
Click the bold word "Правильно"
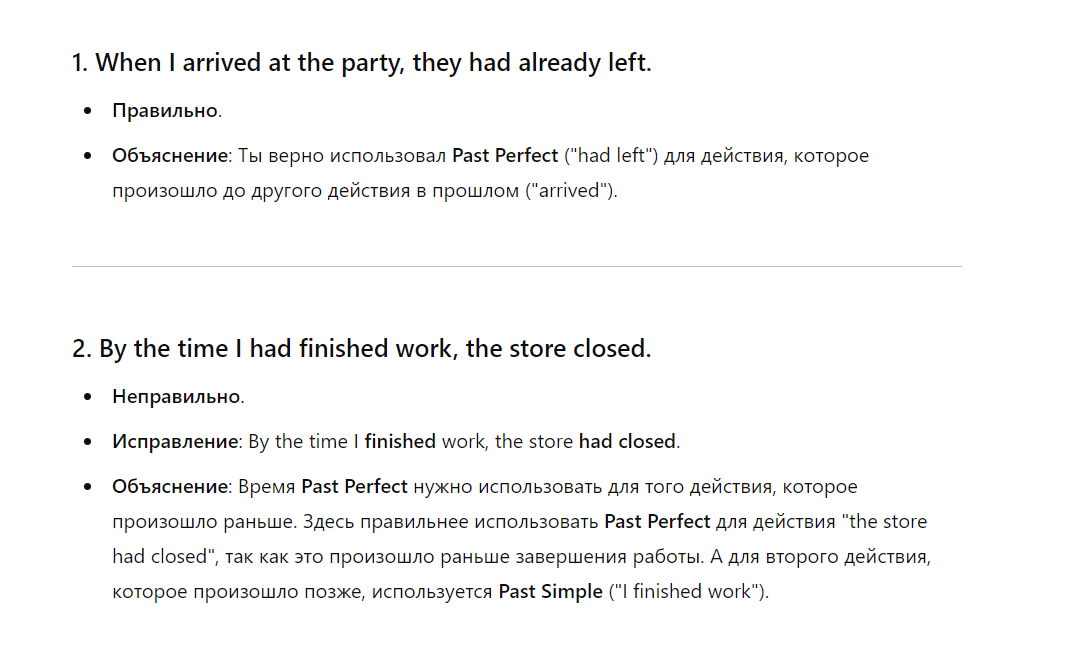(x=165, y=111)
